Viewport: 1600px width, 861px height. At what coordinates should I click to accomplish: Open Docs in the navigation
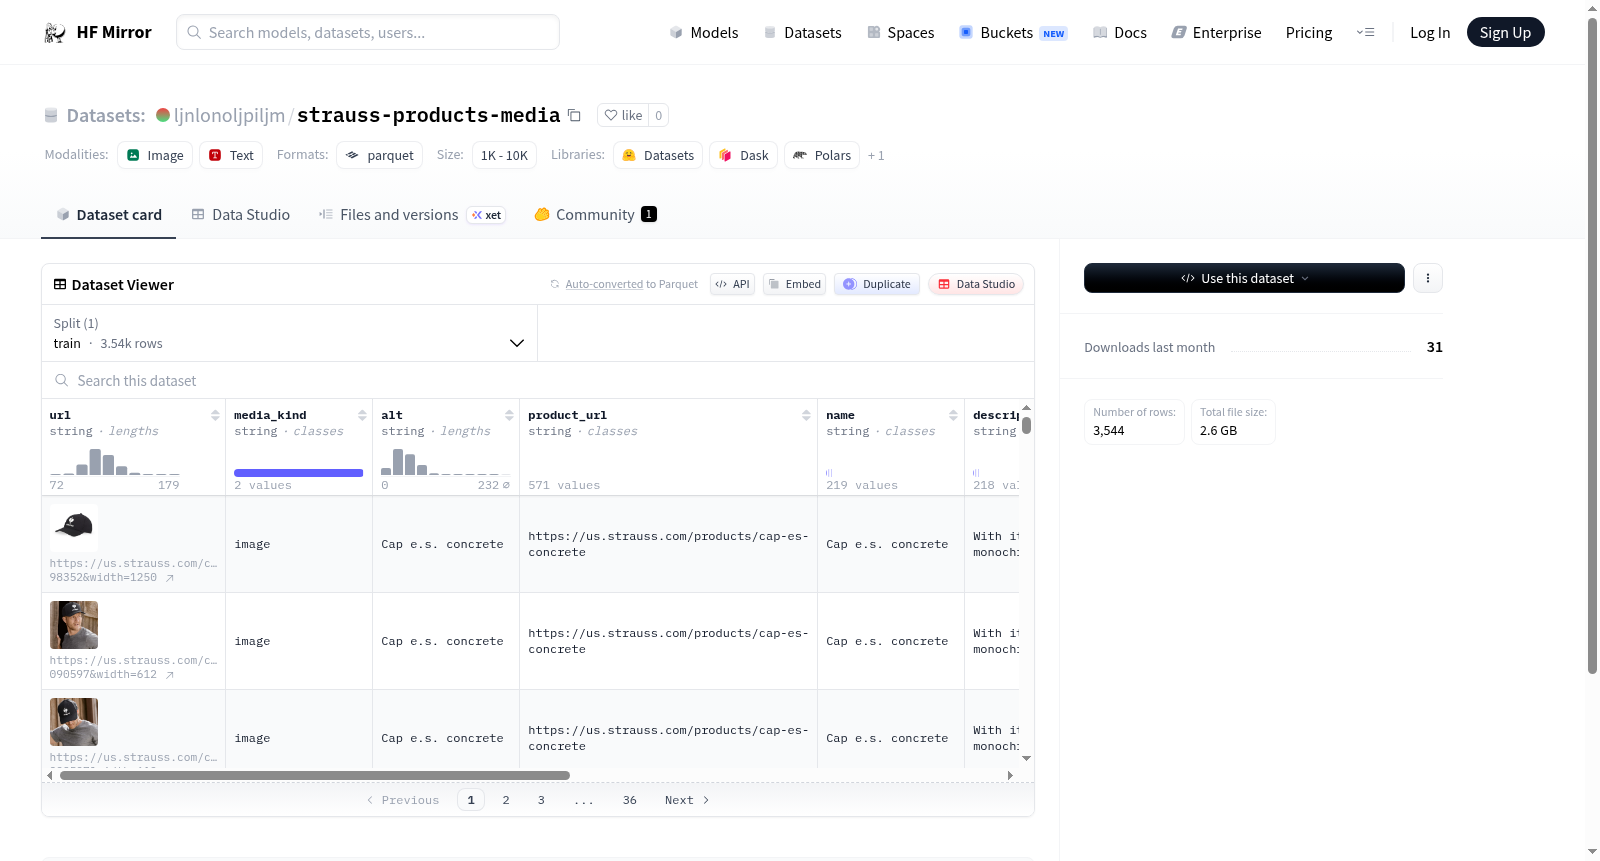tap(1119, 33)
